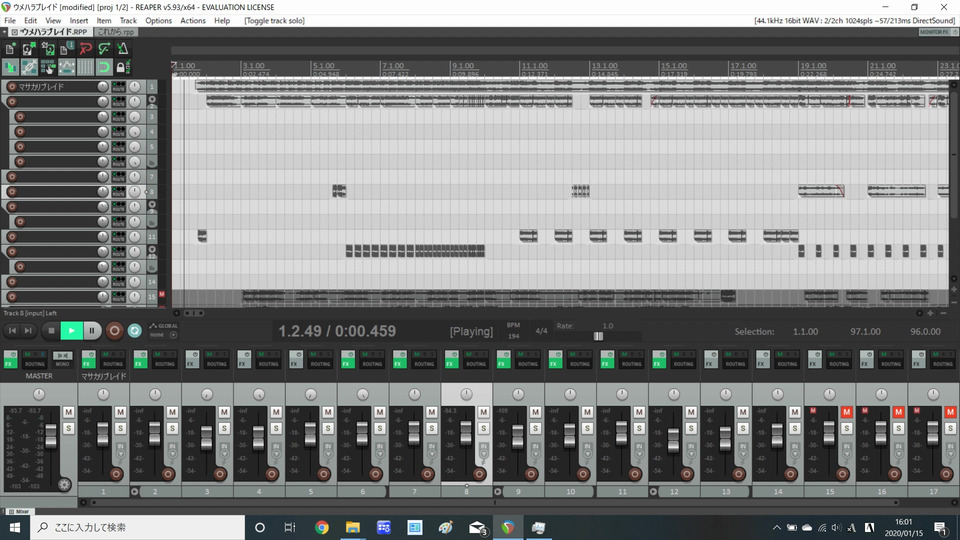Click the mixer channel 8 volume fader

pos(466,433)
